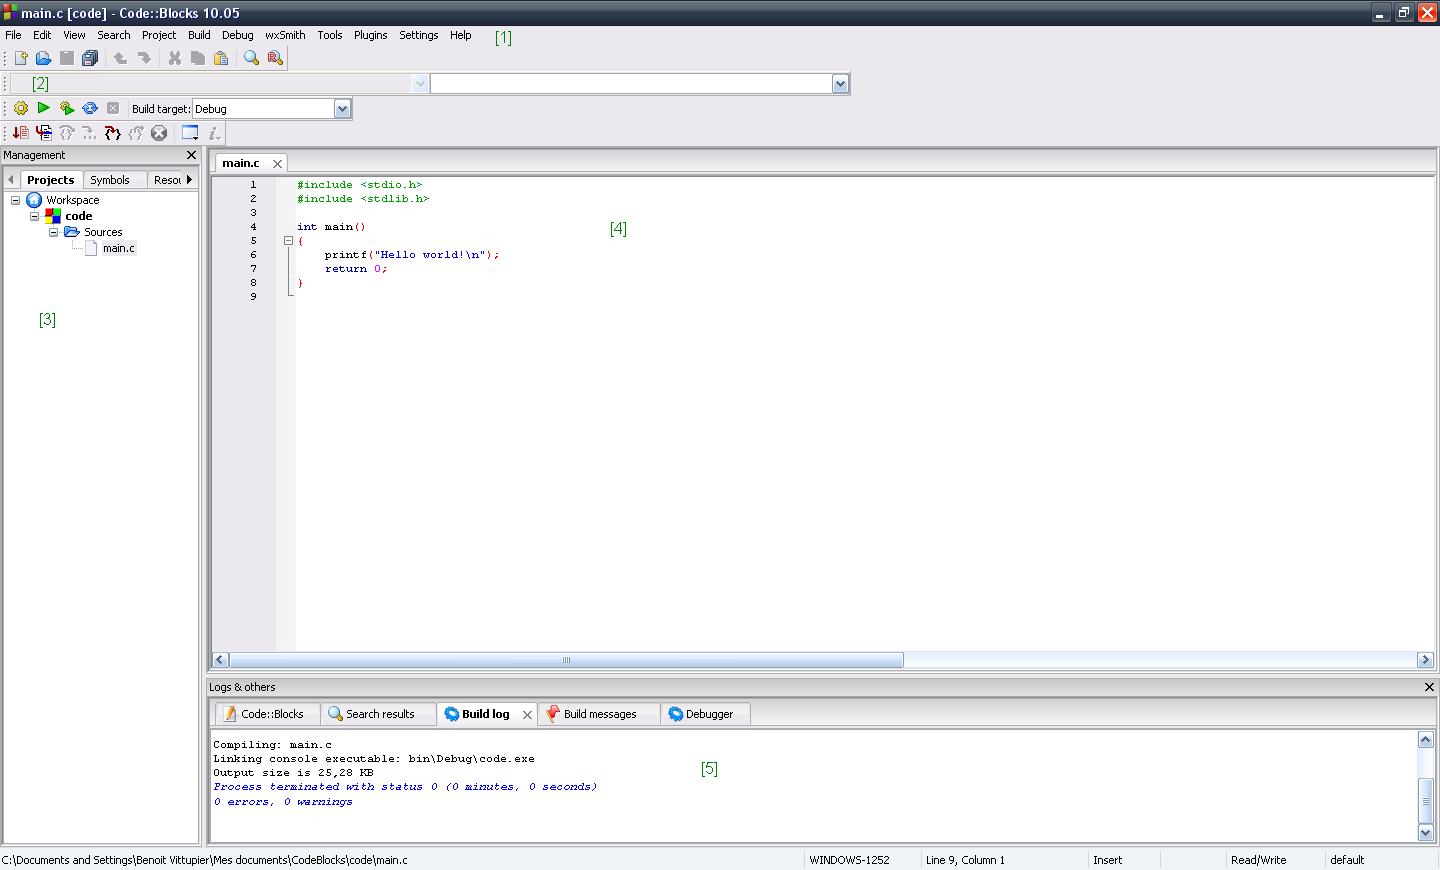
Task: Click the Replace icon in toolbar
Action: (x=275, y=58)
